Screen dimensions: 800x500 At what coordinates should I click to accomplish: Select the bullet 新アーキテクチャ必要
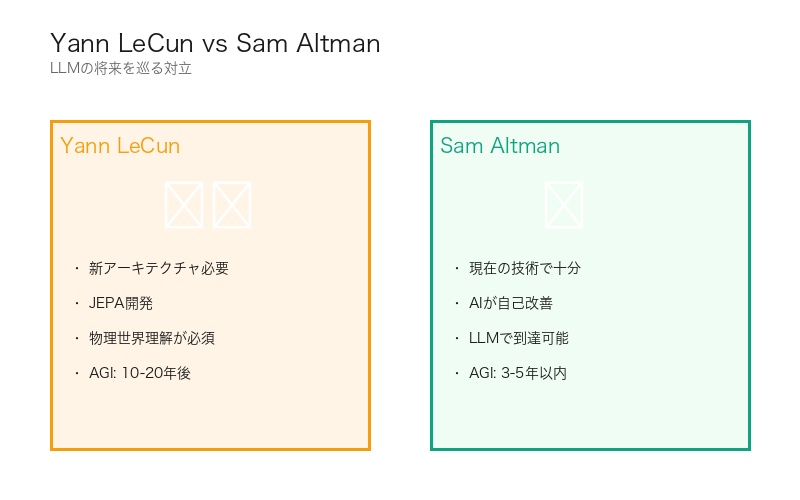pyautogui.click(x=159, y=268)
